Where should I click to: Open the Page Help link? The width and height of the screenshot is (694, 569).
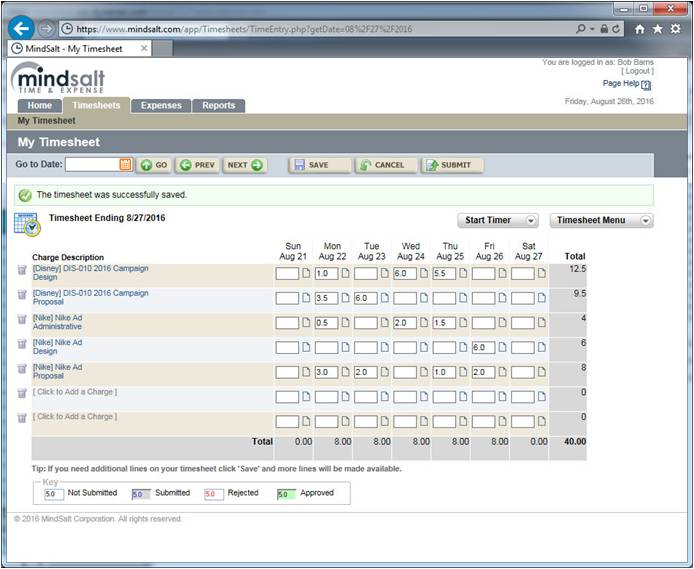[621, 83]
